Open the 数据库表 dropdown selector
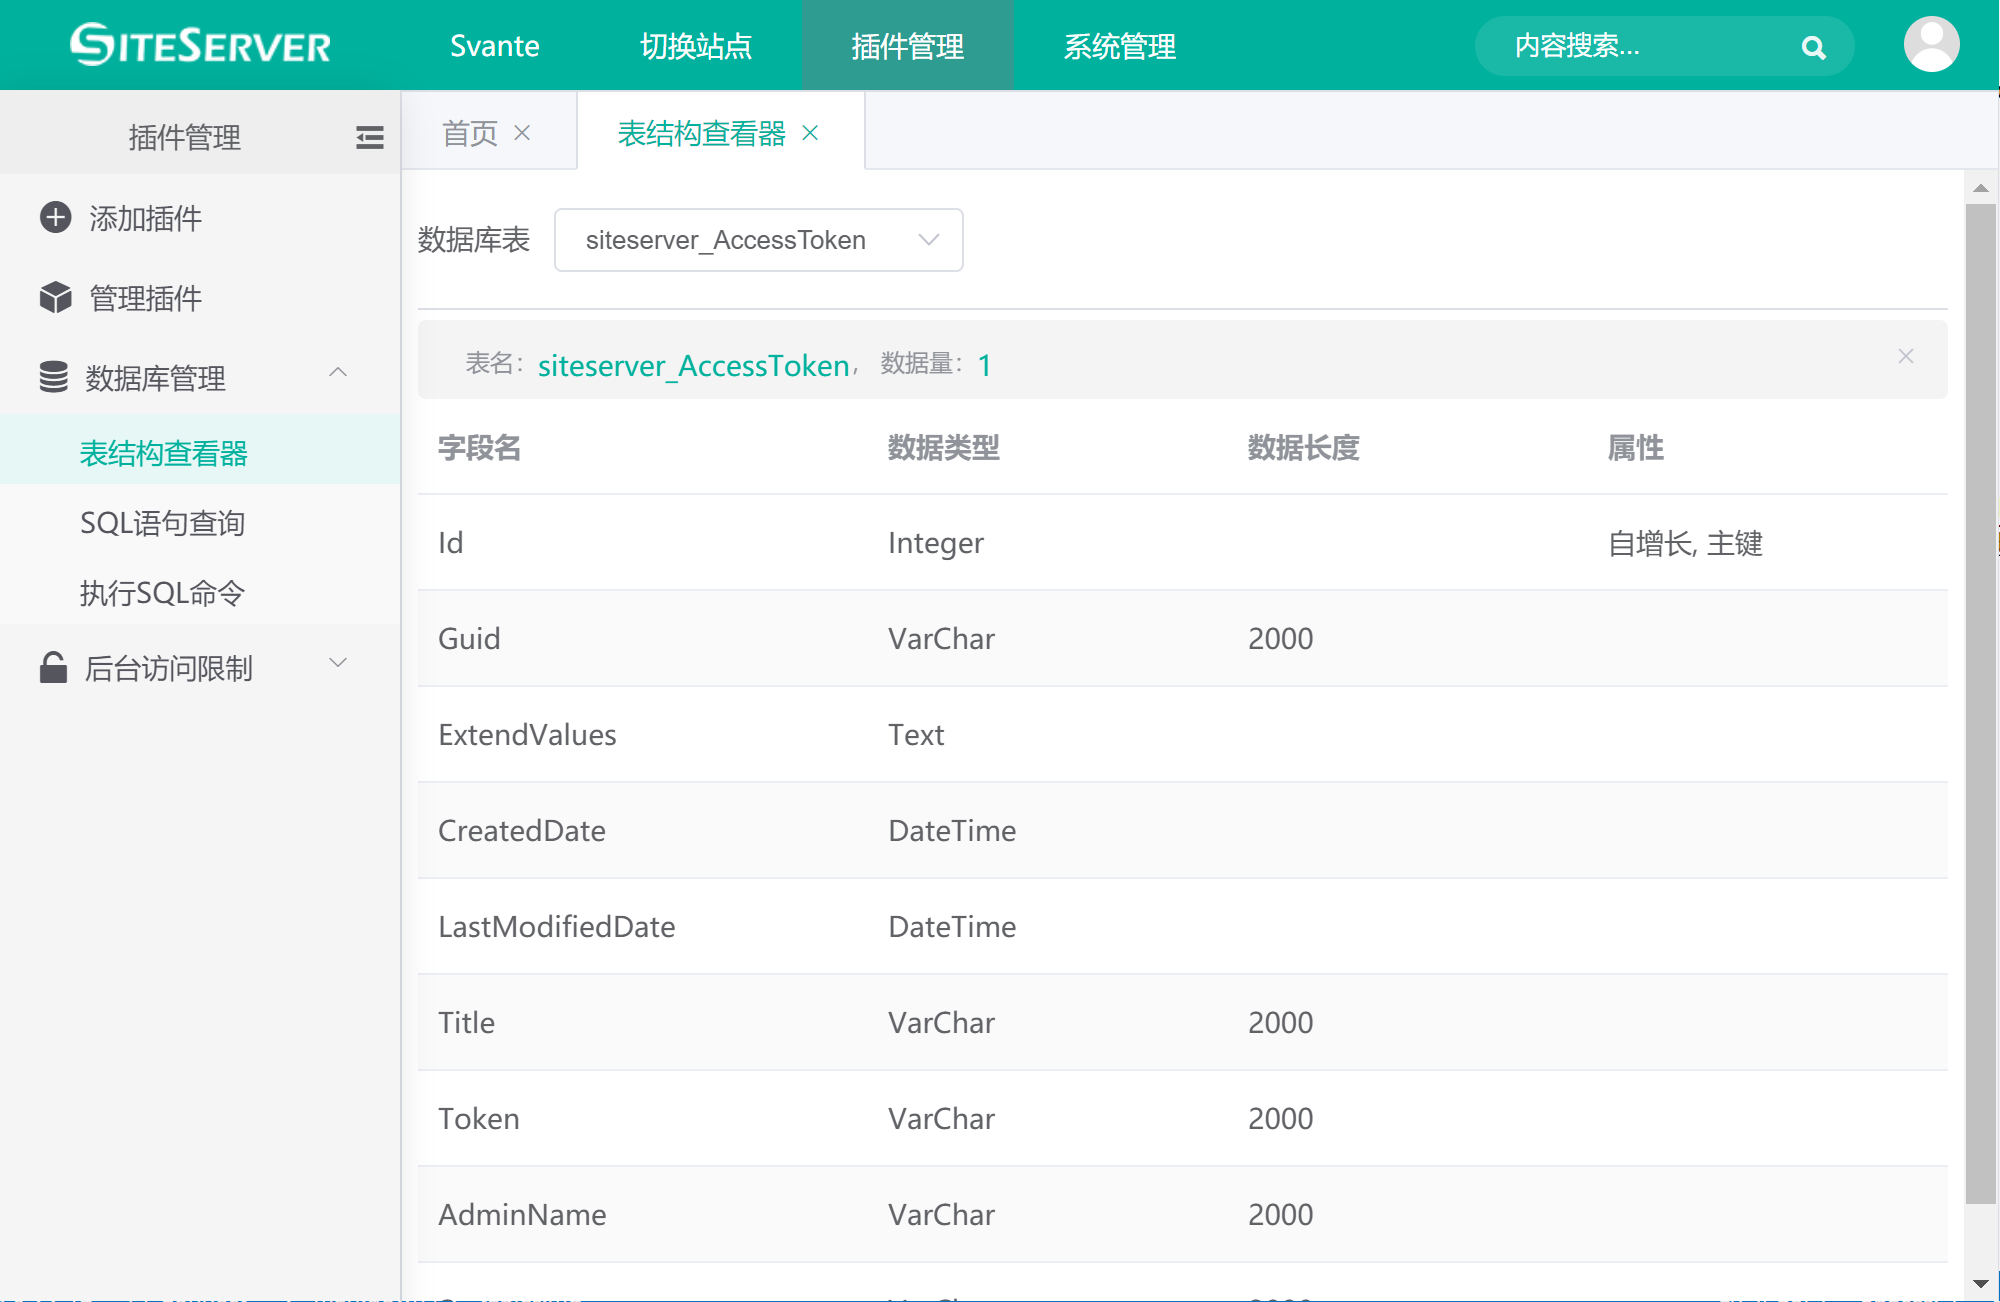The height and width of the screenshot is (1302, 2000). click(x=758, y=240)
